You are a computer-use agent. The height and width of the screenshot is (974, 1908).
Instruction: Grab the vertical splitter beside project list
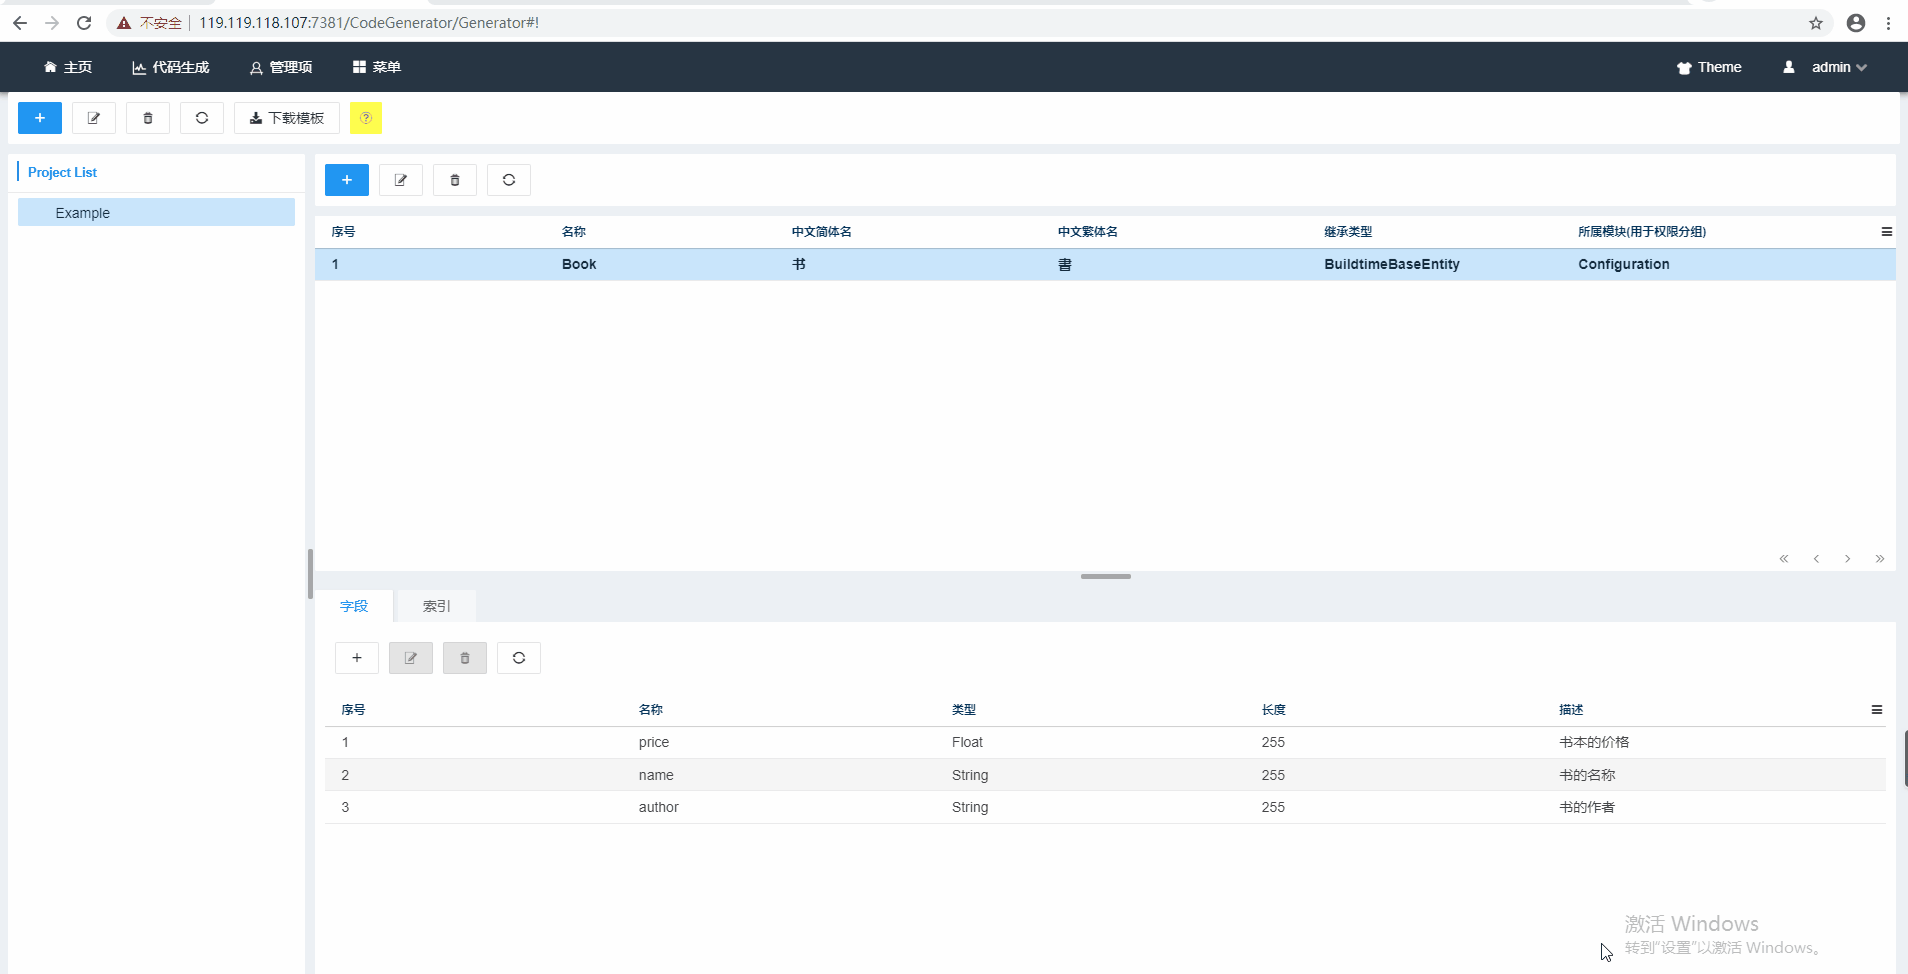[x=310, y=574]
